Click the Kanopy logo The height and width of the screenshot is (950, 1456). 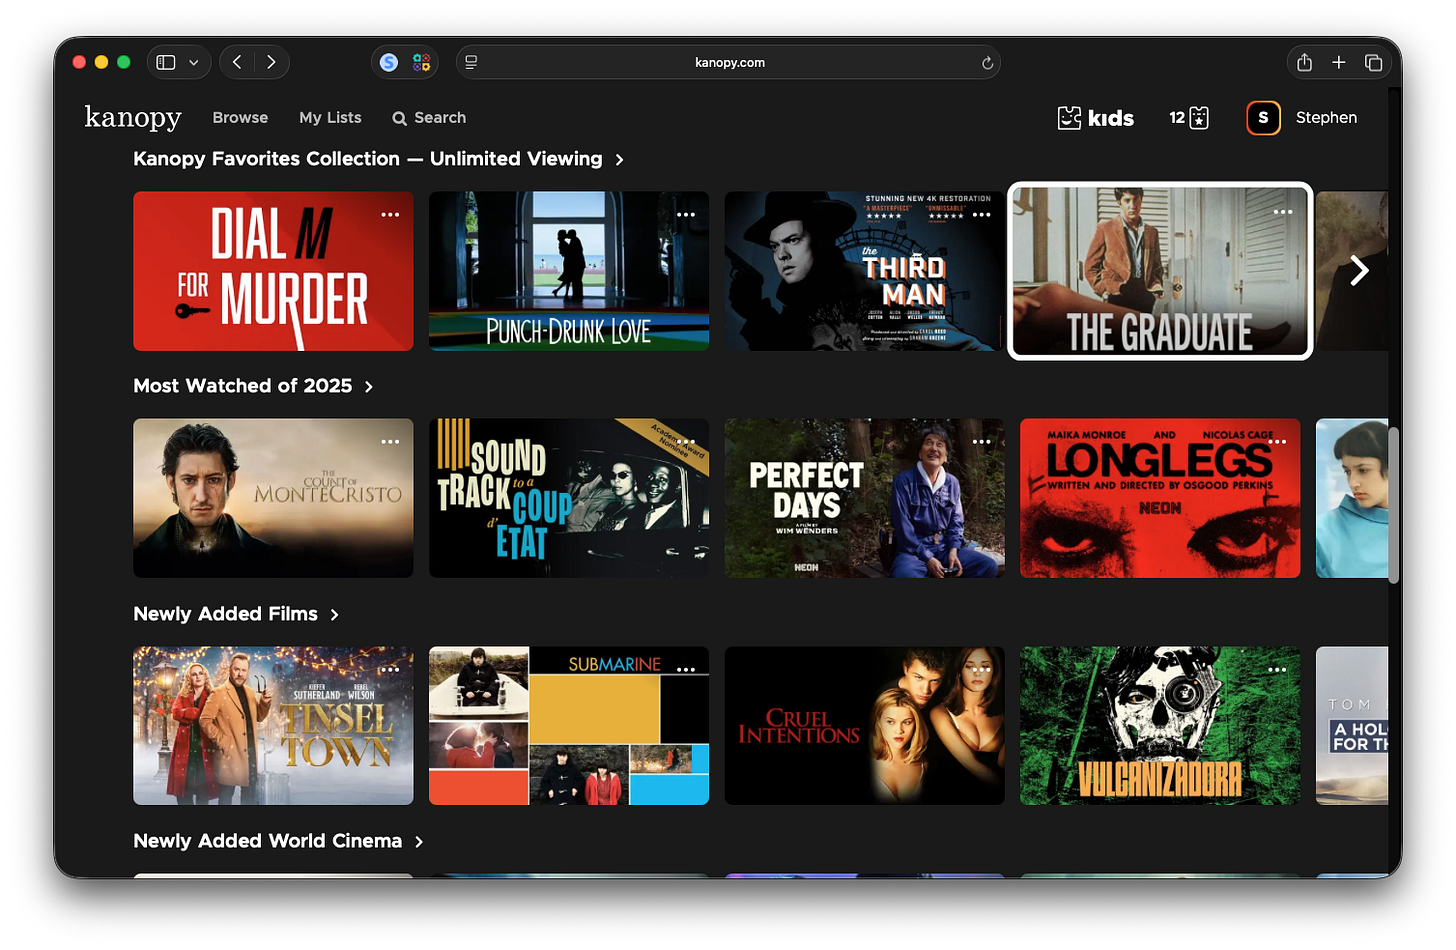pyautogui.click(x=133, y=117)
